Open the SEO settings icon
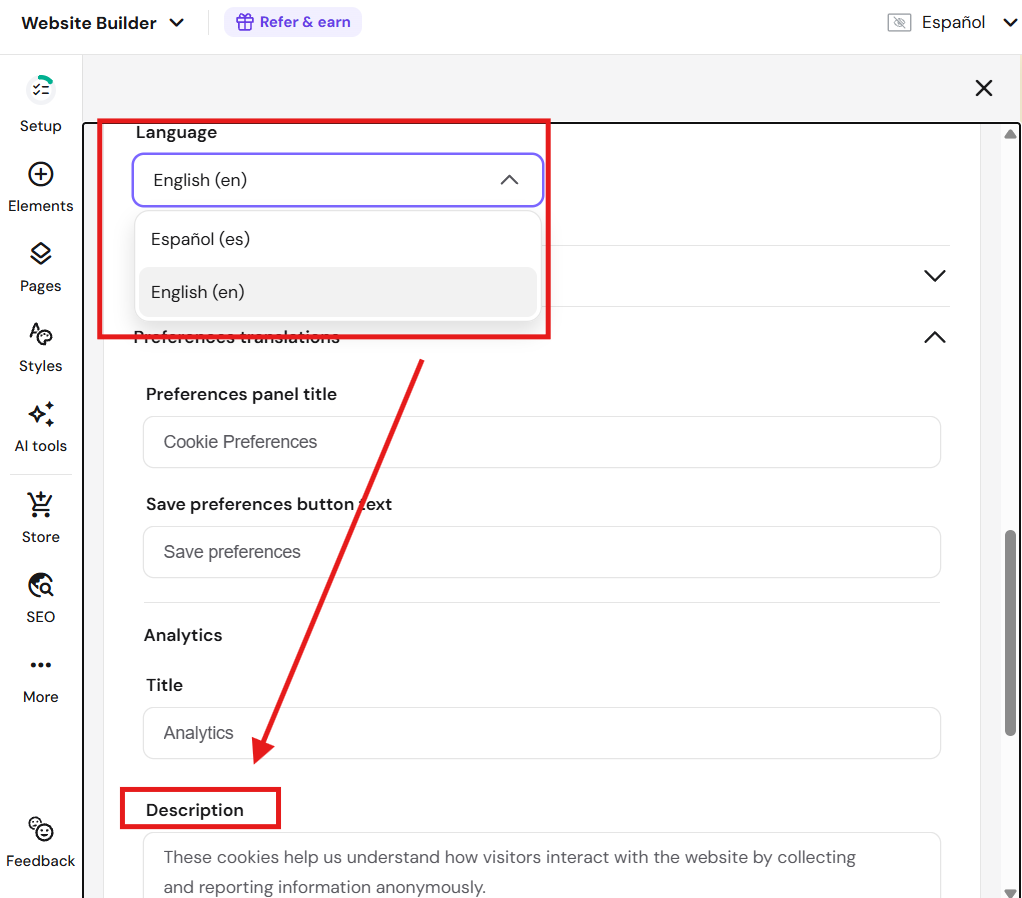This screenshot has height=898, width=1022. [x=40, y=585]
